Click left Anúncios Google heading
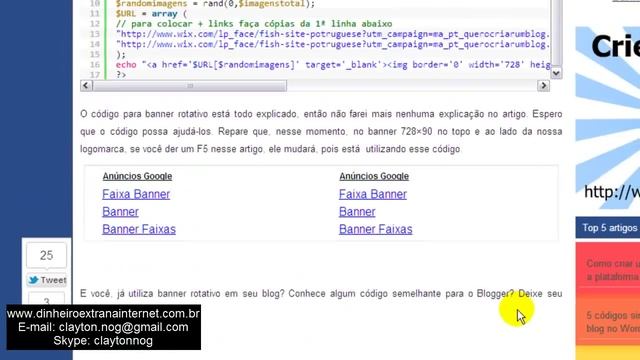Viewport: 640px width, 360px height. (x=137, y=176)
